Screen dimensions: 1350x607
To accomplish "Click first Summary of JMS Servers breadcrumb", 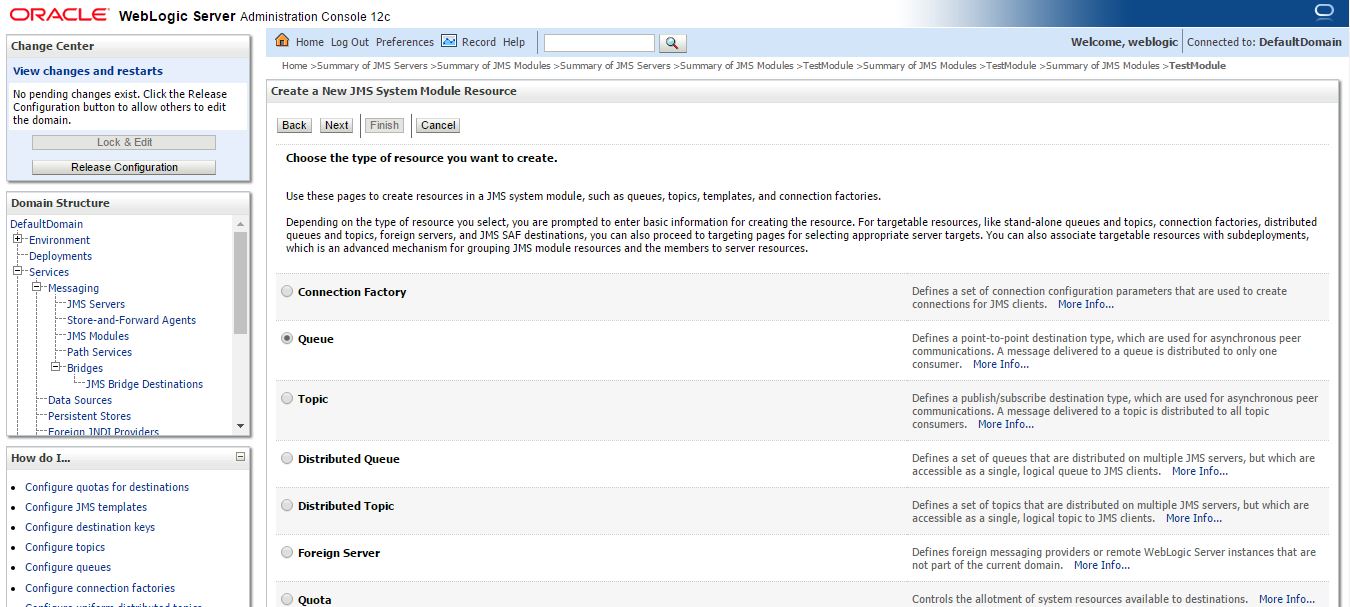I will click(x=374, y=66).
